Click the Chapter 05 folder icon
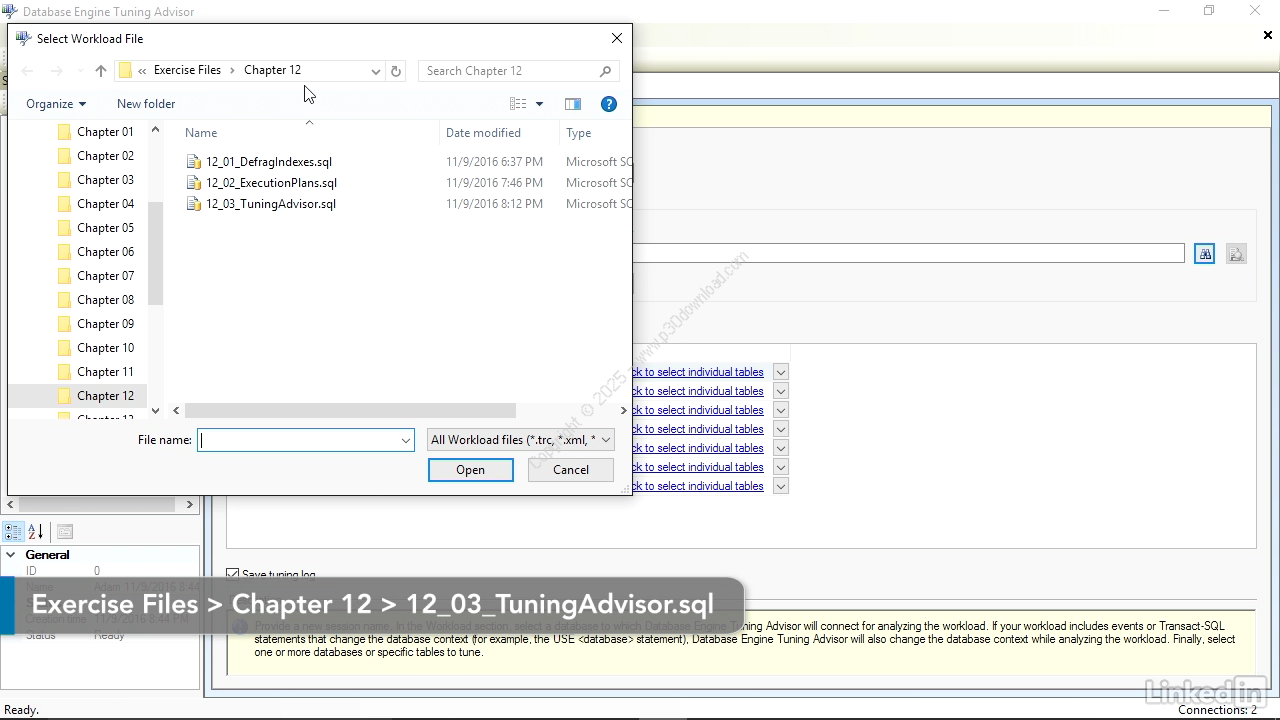Image resolution: width=1280 pixels, height=720 pixels. (x=64, y=228)
